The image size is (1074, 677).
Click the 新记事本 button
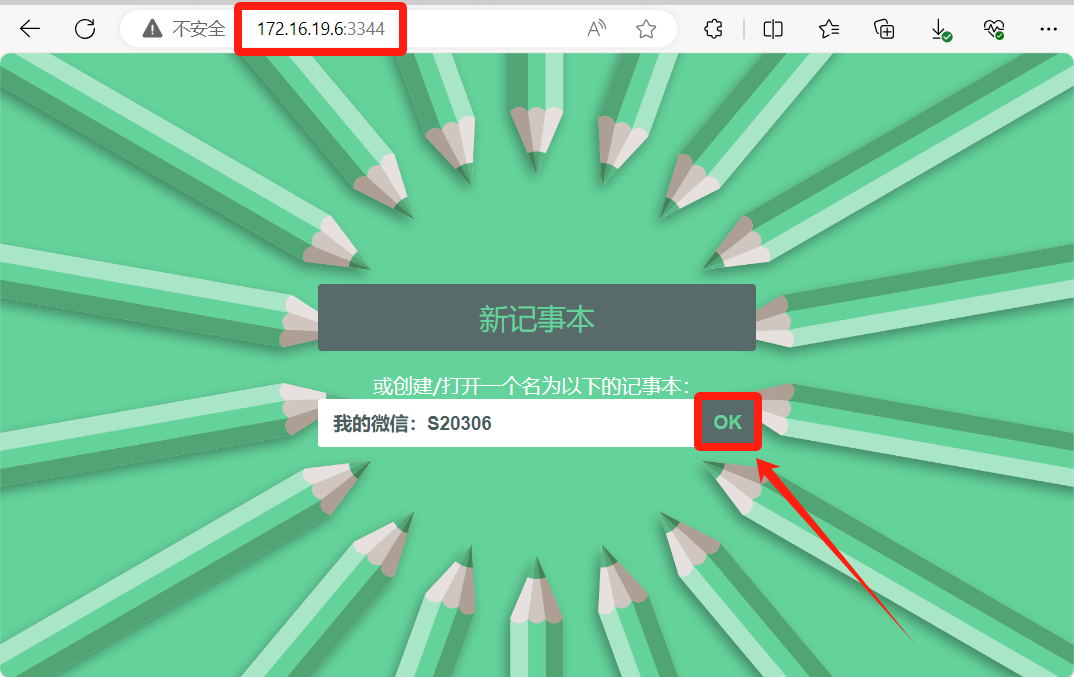click(x=536, y=318)
